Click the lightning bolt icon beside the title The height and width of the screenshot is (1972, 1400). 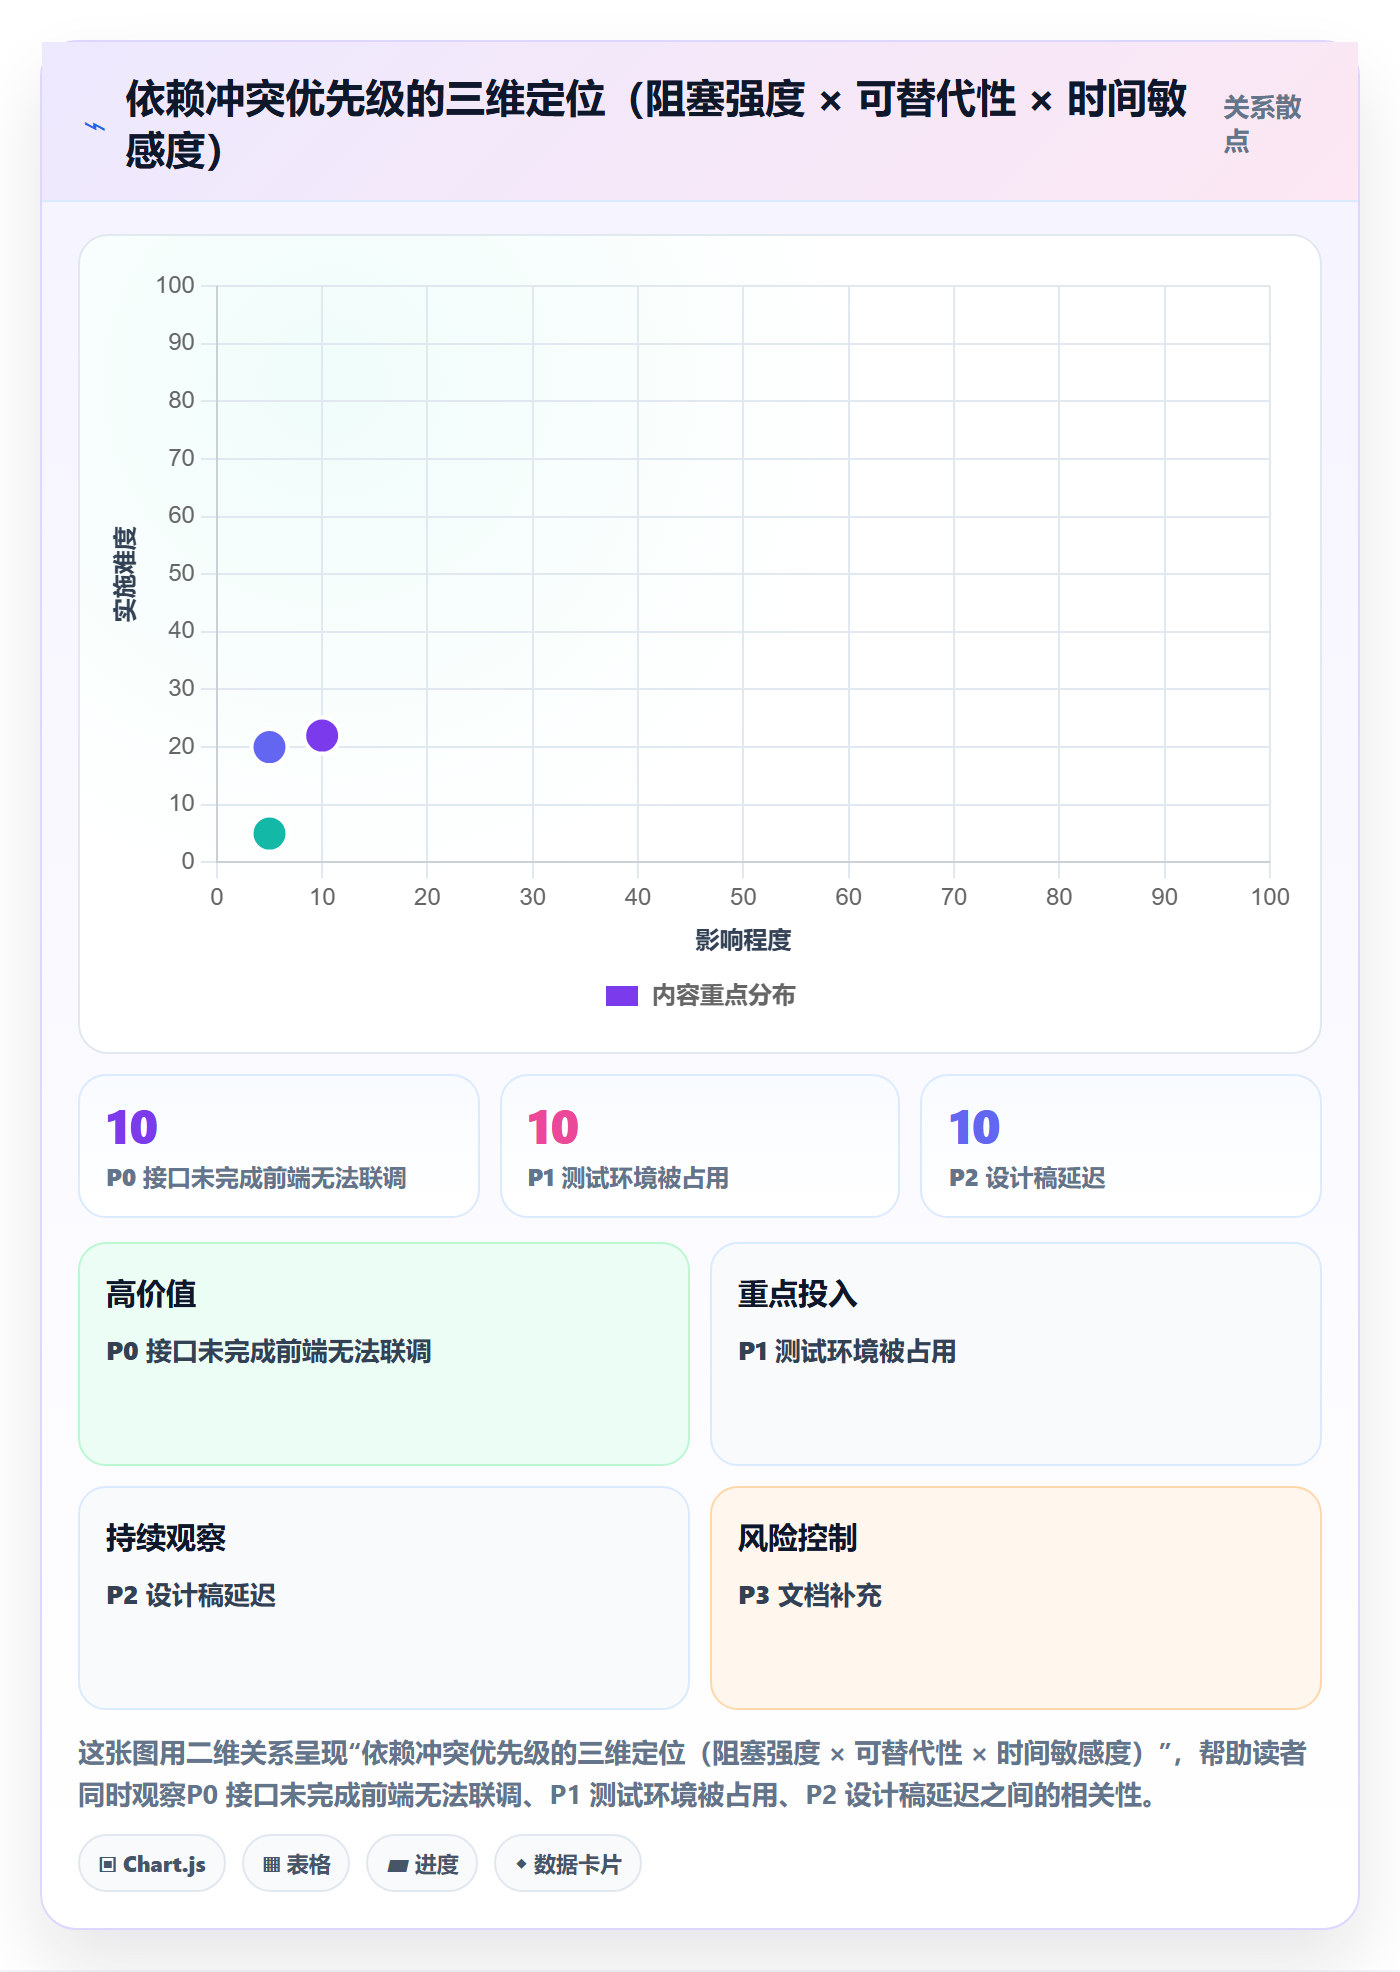[95, 126]
